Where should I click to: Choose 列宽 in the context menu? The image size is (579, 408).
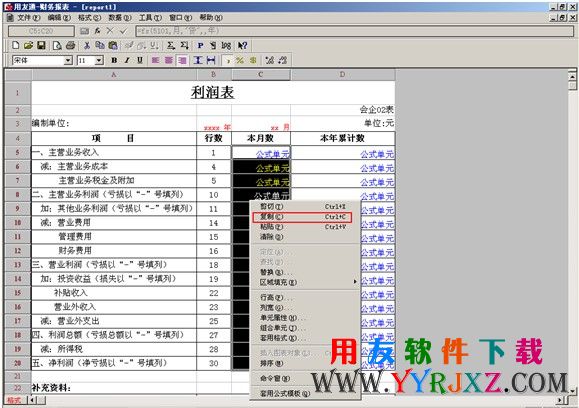point(305,308)
